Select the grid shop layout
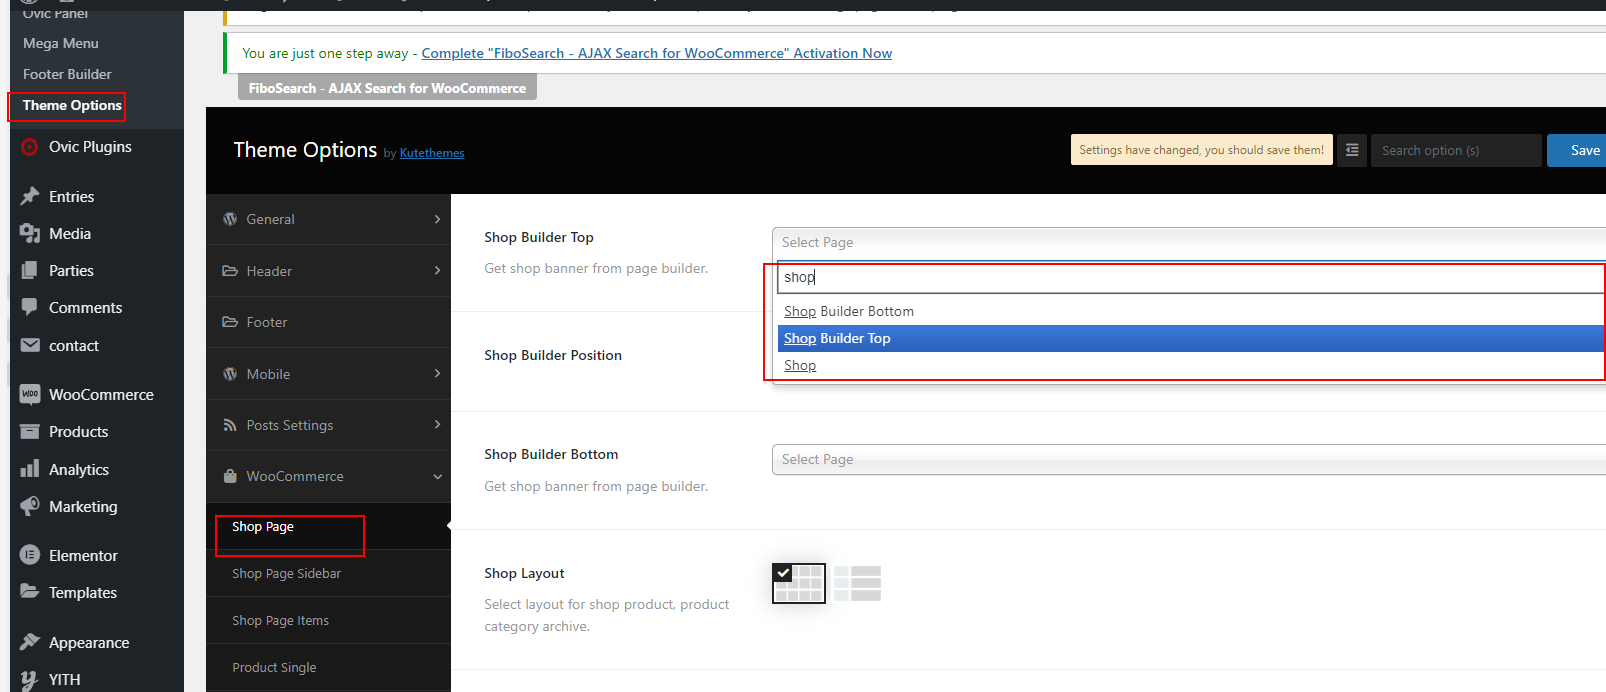Viewport: 1606px width, 692px height. [x=799, y=583]
